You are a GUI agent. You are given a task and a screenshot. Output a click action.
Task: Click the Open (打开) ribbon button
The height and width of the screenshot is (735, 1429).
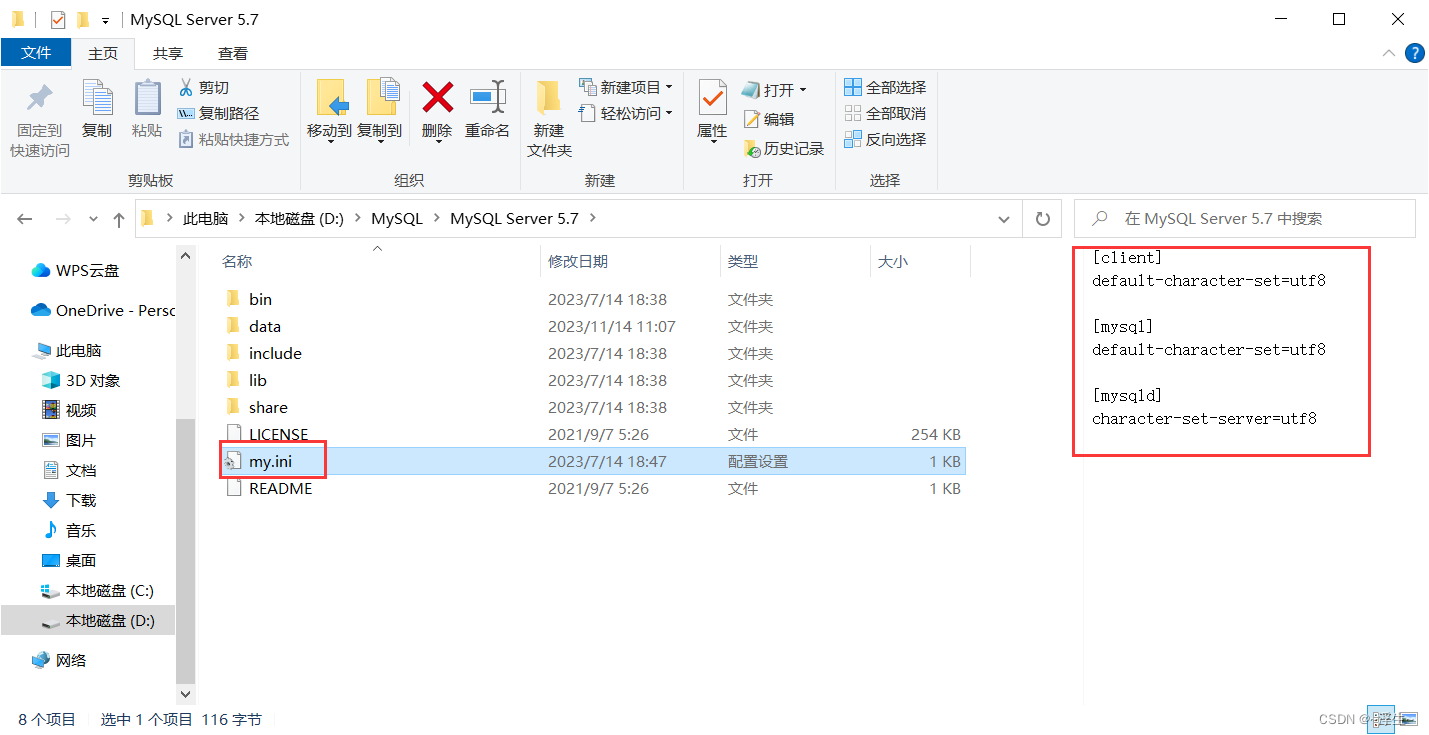[774, 90]
